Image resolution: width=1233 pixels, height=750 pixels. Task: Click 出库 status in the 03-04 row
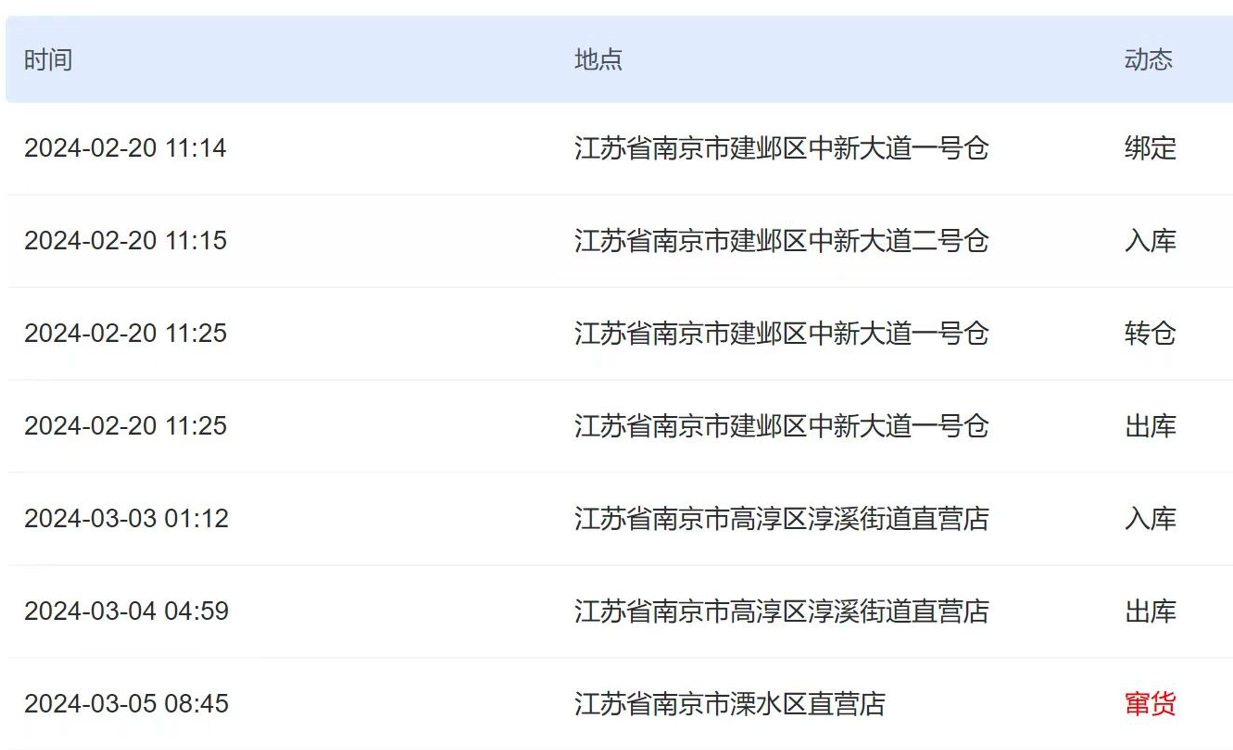tap(1150, 611)
